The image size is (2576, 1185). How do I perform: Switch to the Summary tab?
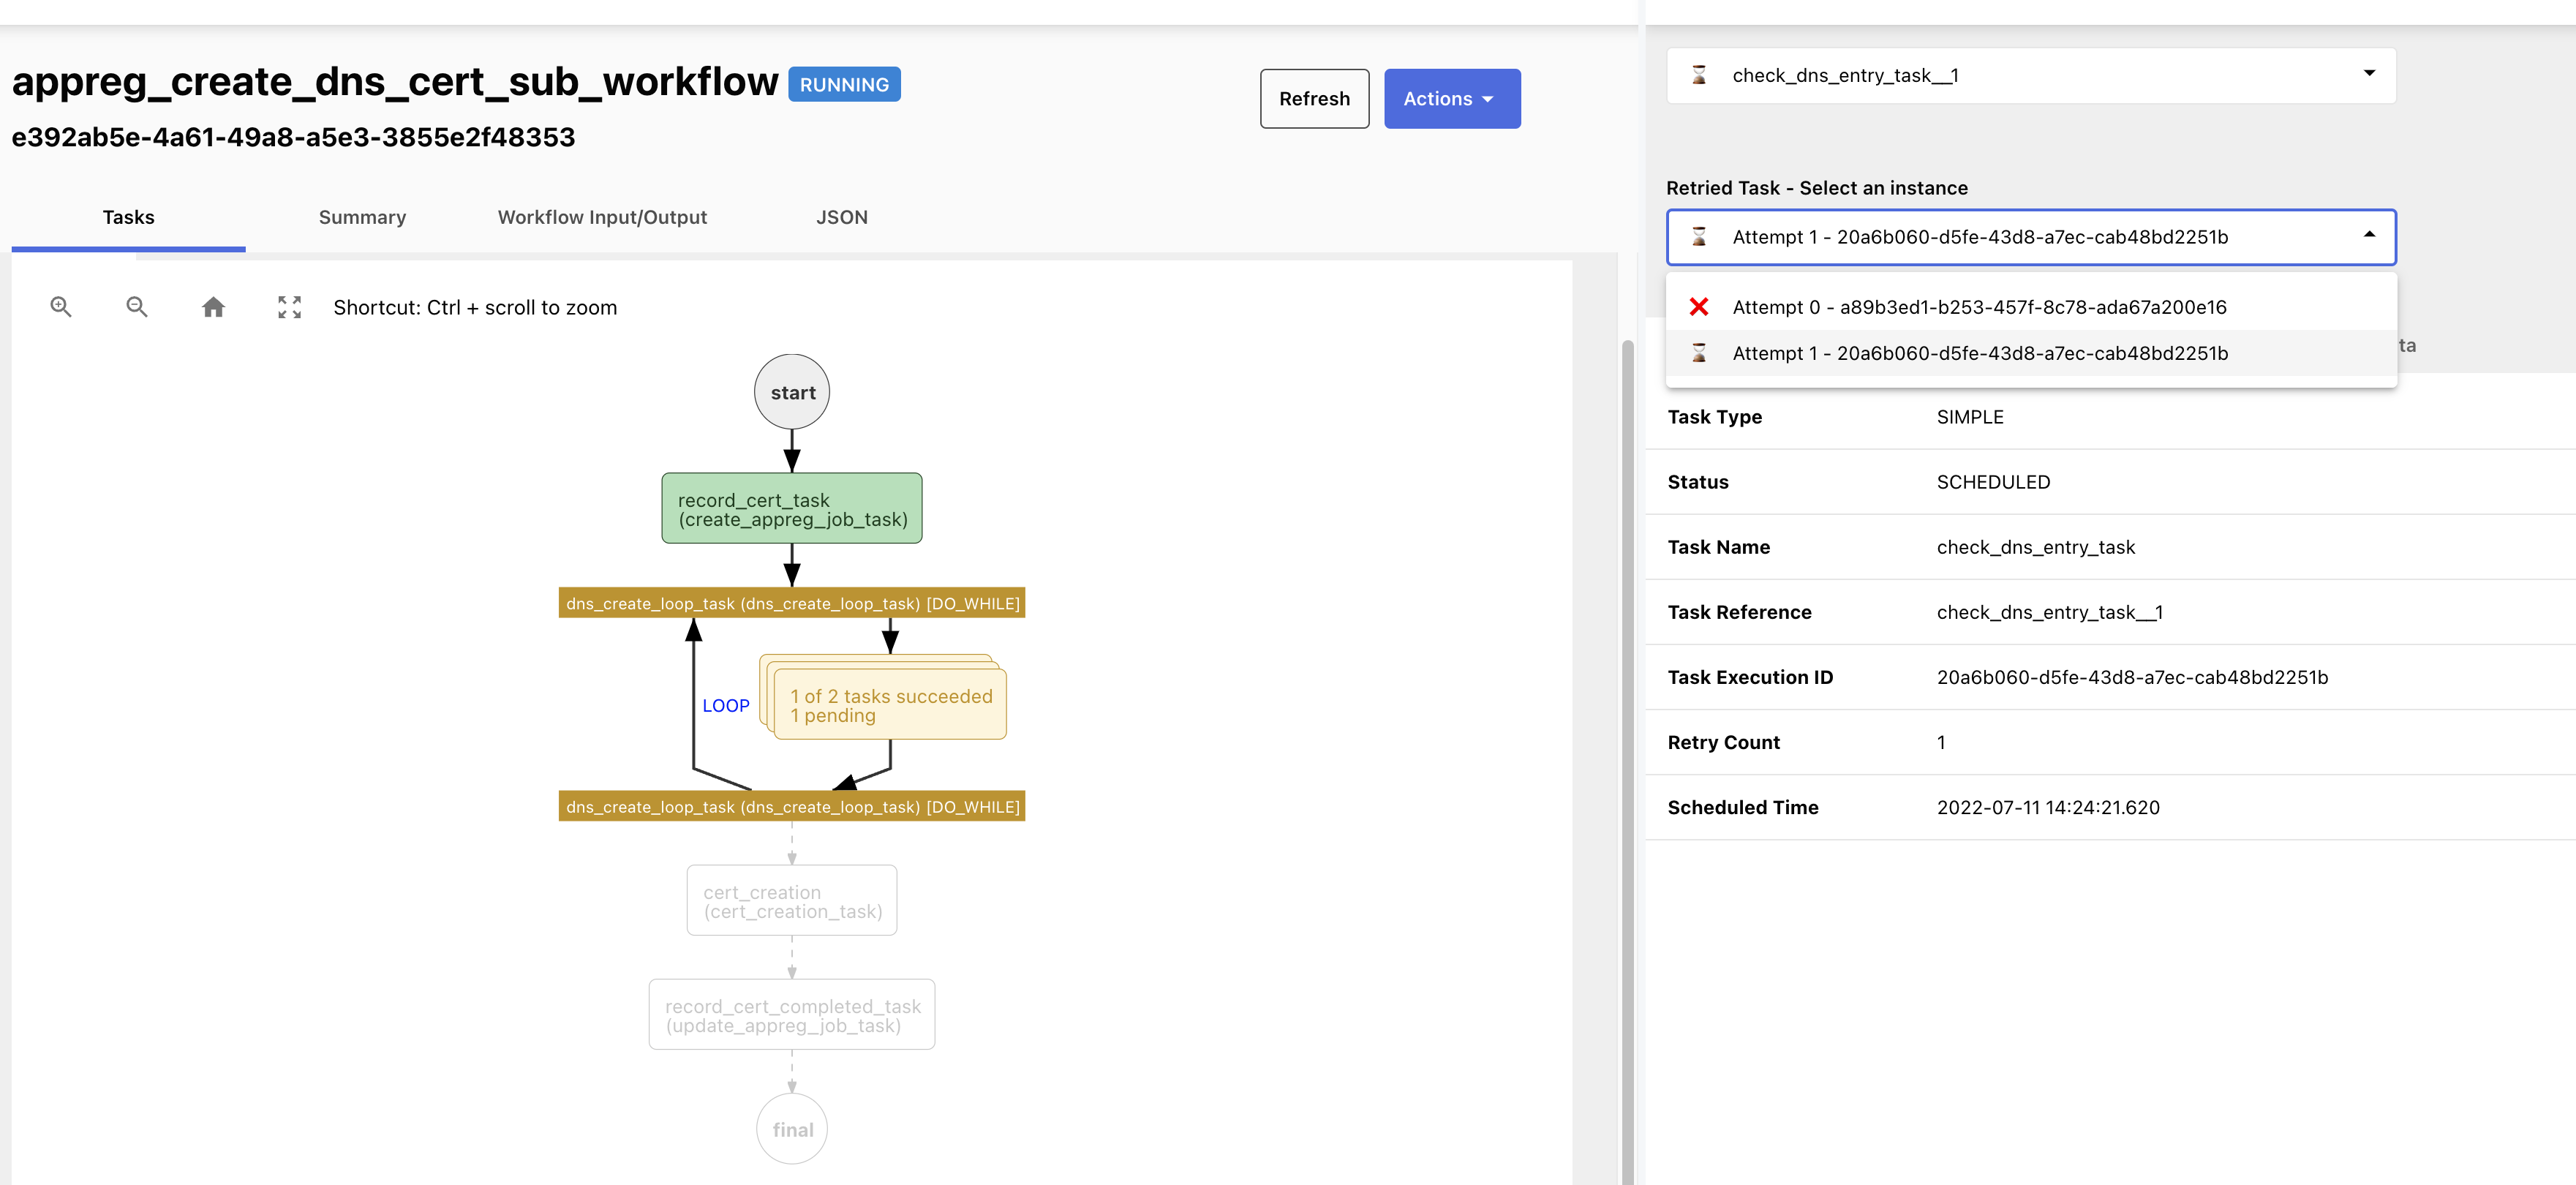tap(362, 217)
